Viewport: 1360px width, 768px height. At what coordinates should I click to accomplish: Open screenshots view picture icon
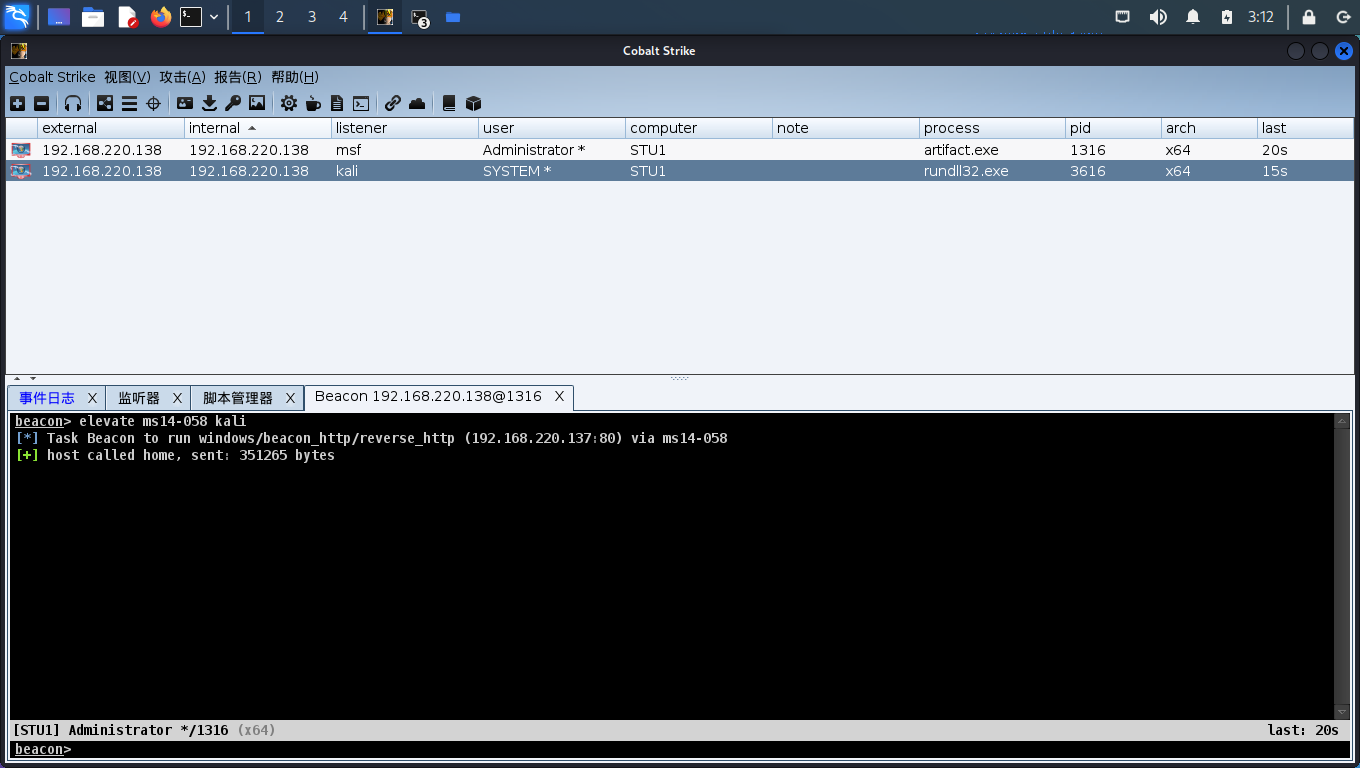tap(257, 103)
